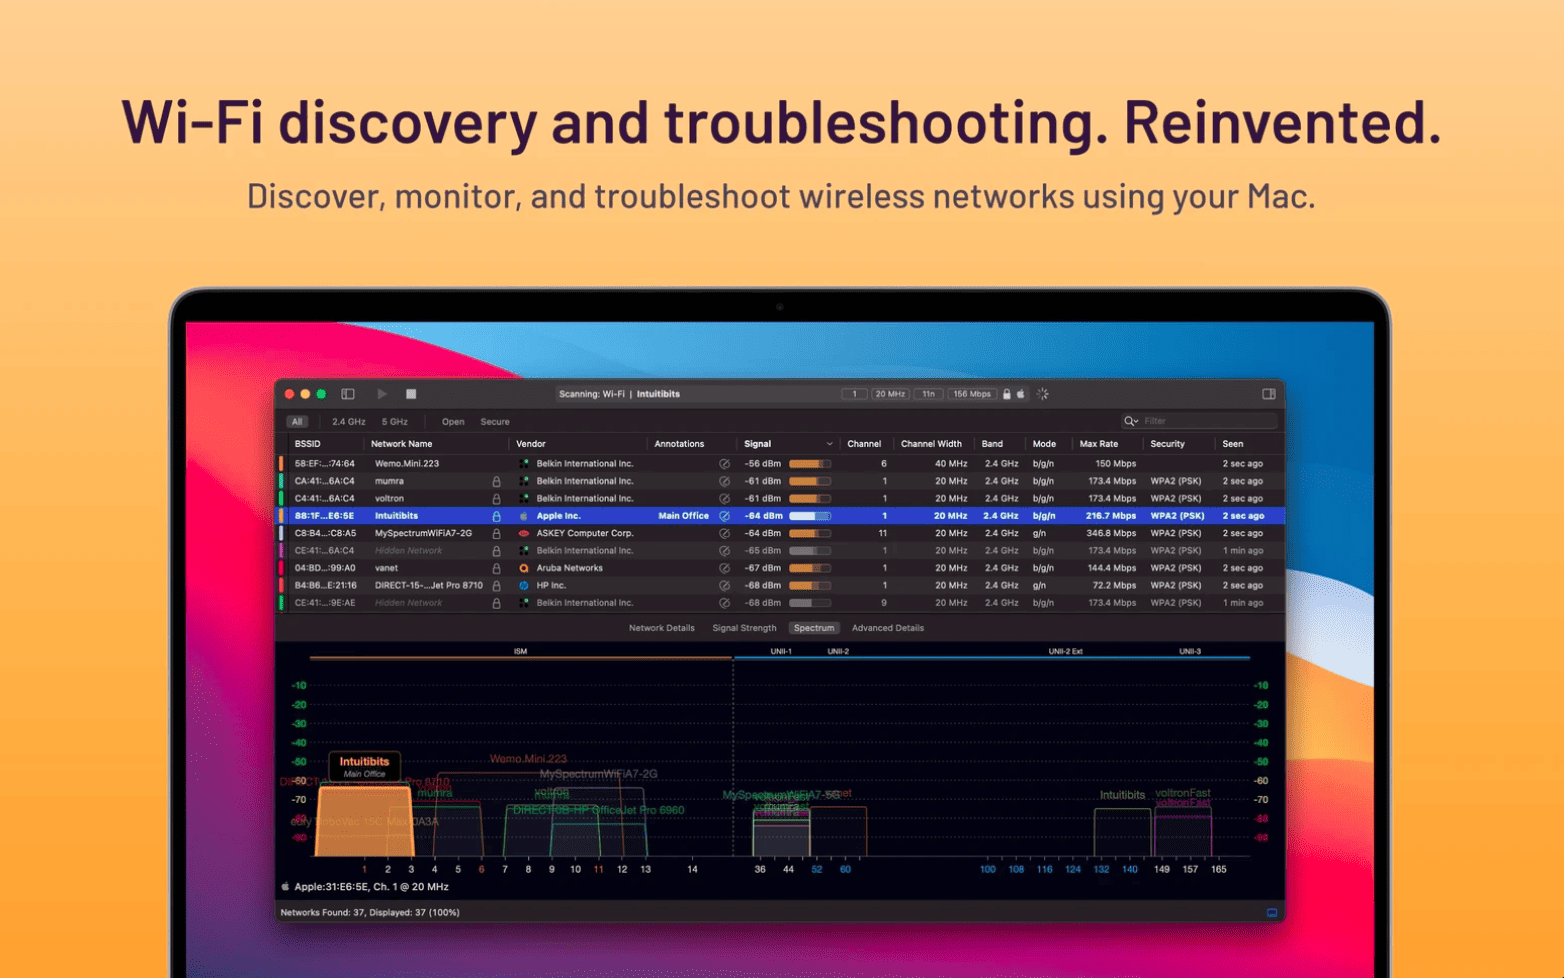This screenshot has height=978, width=1564.
Task: Click the HP Inc. vendor logo
Action: [524, 585]
